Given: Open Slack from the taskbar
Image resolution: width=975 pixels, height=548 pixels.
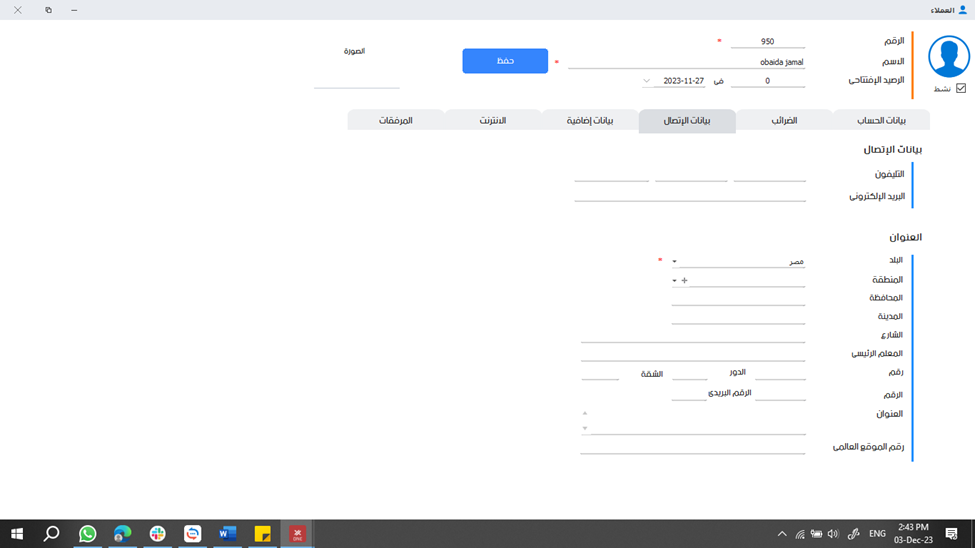Looking at the screenshot, I should click(x=157, y=534).
